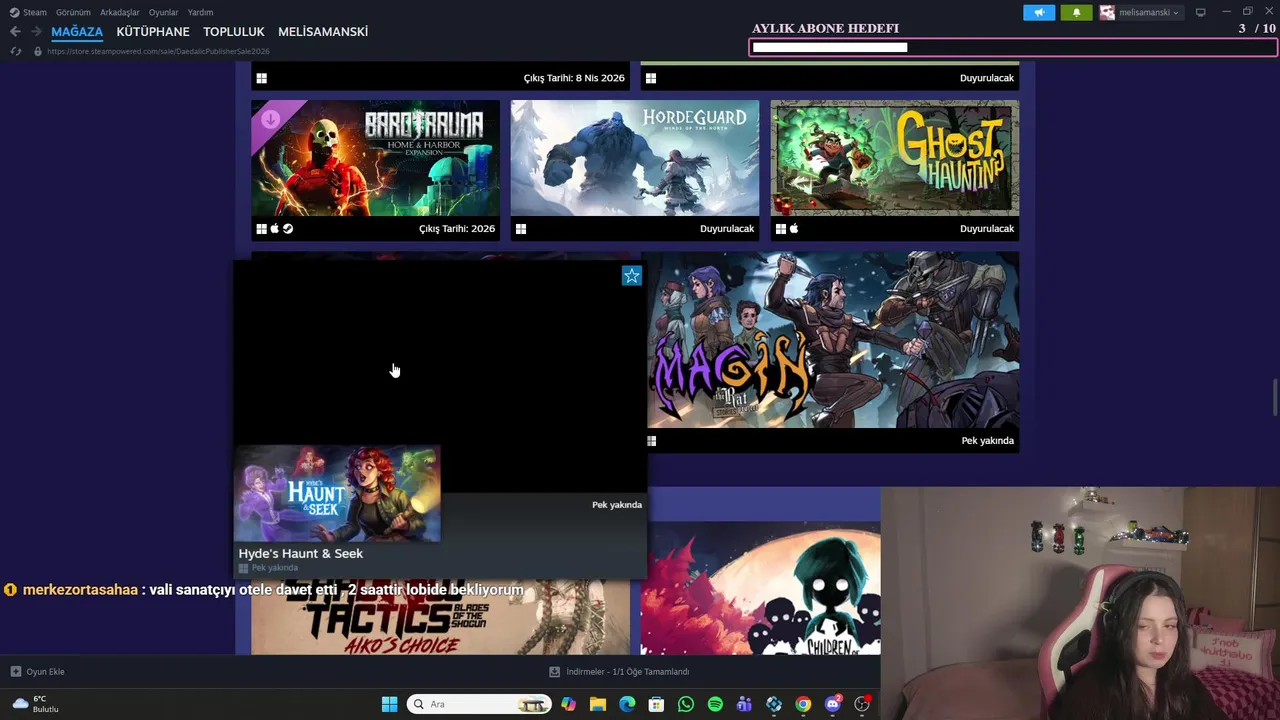
Task: Go back with the back arrow
Action: tap(15, 32)
